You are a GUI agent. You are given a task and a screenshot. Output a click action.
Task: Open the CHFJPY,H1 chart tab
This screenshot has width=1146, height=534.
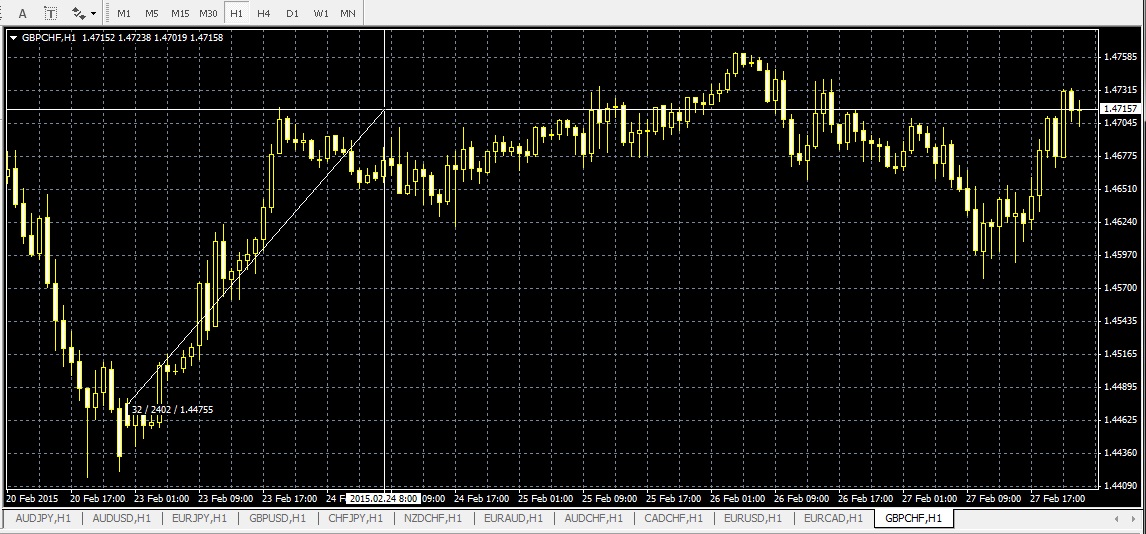[356, 518]
